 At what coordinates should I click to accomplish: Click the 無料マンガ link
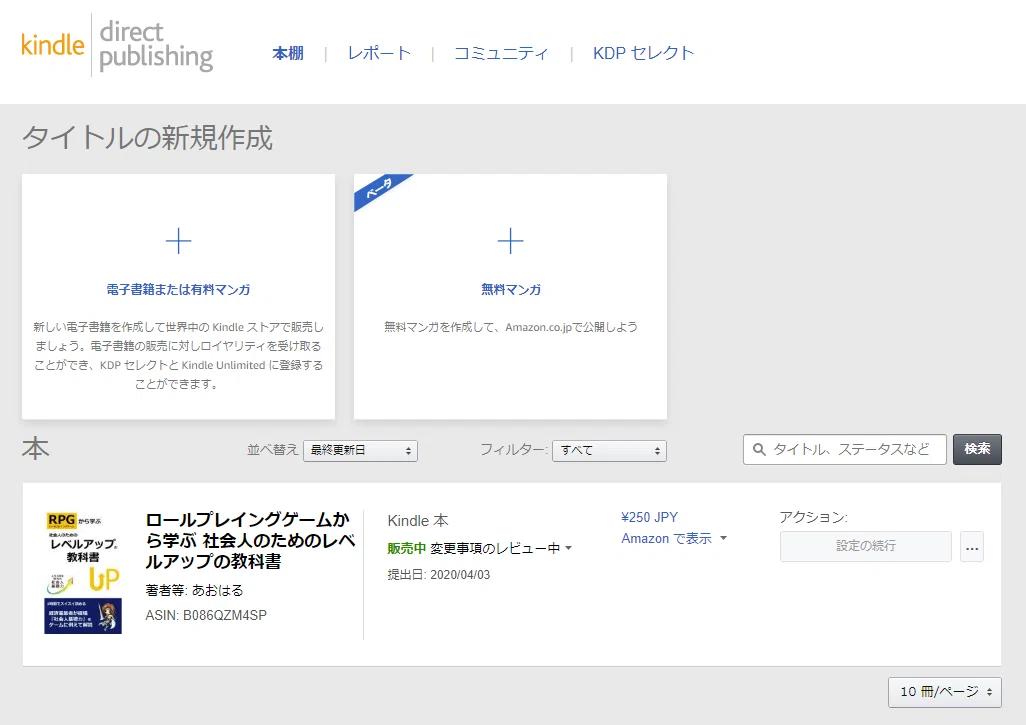[x=510, y=289]
